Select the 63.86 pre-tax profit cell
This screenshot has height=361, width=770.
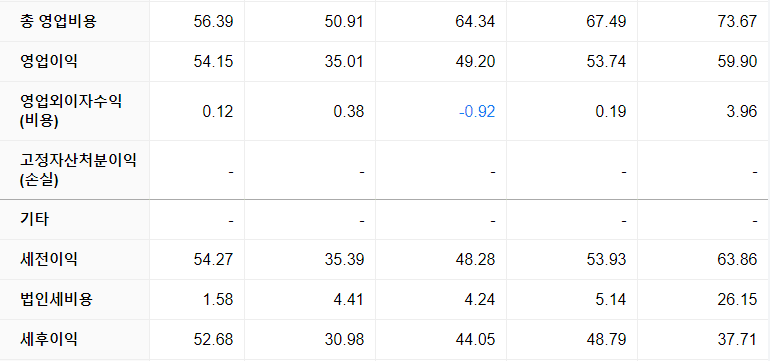click(x=738, y=259)
